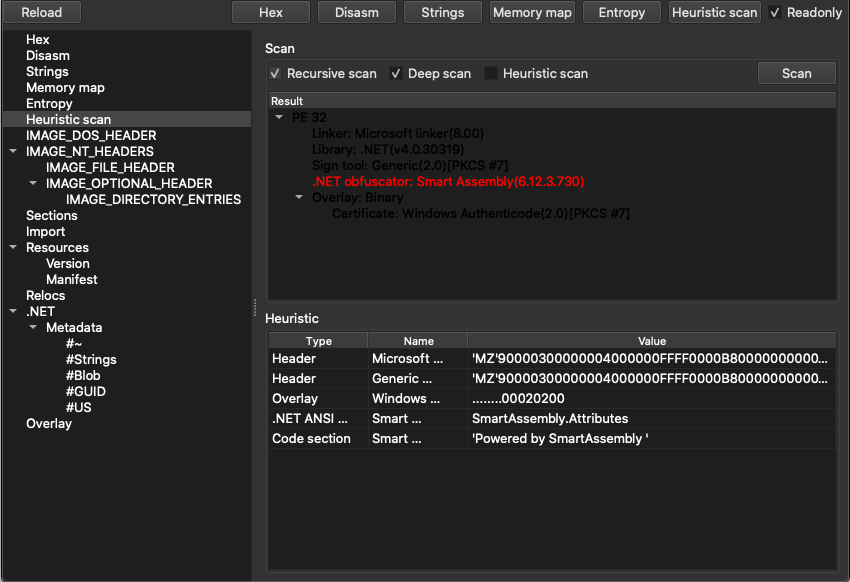Select Memory map in the sidebar tree
Viewport: 850px width, 582px height.
65,88
